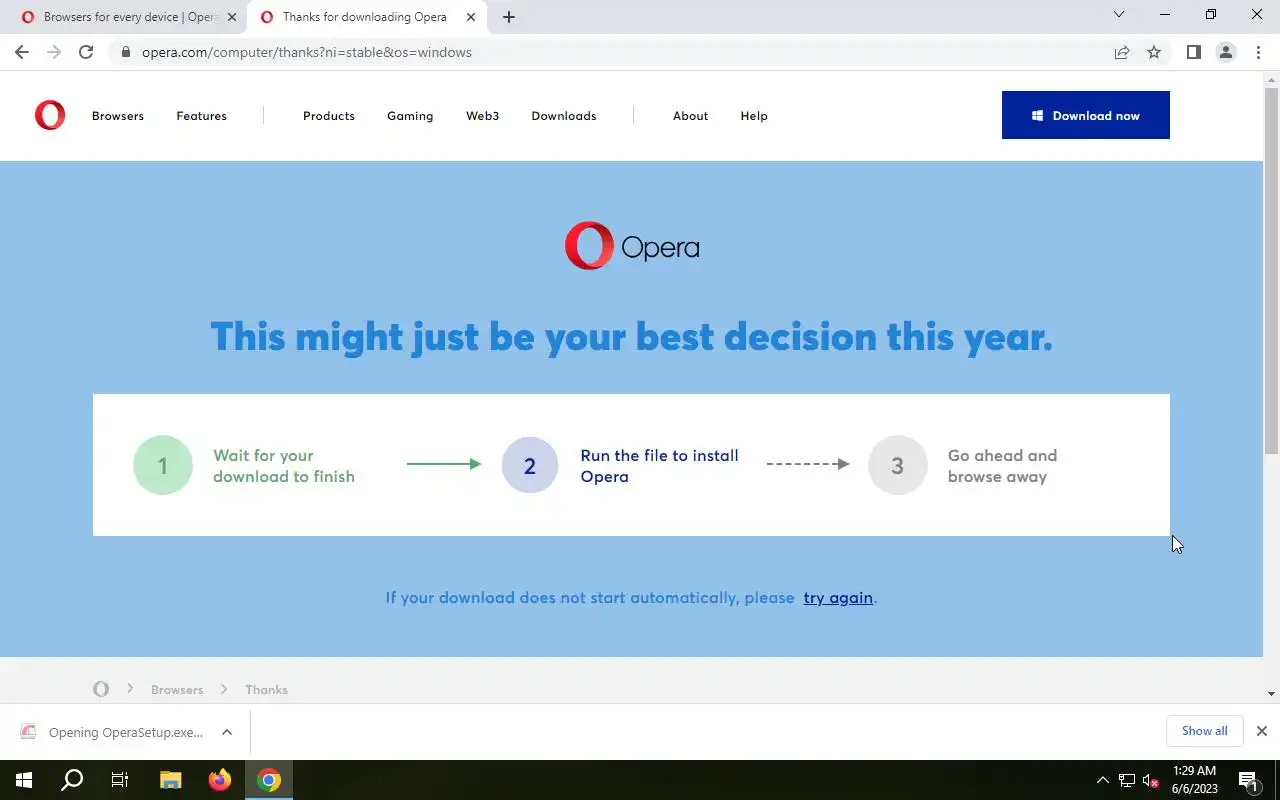Open notification center icon
Screen dimensions: 1280x800
1248,781
